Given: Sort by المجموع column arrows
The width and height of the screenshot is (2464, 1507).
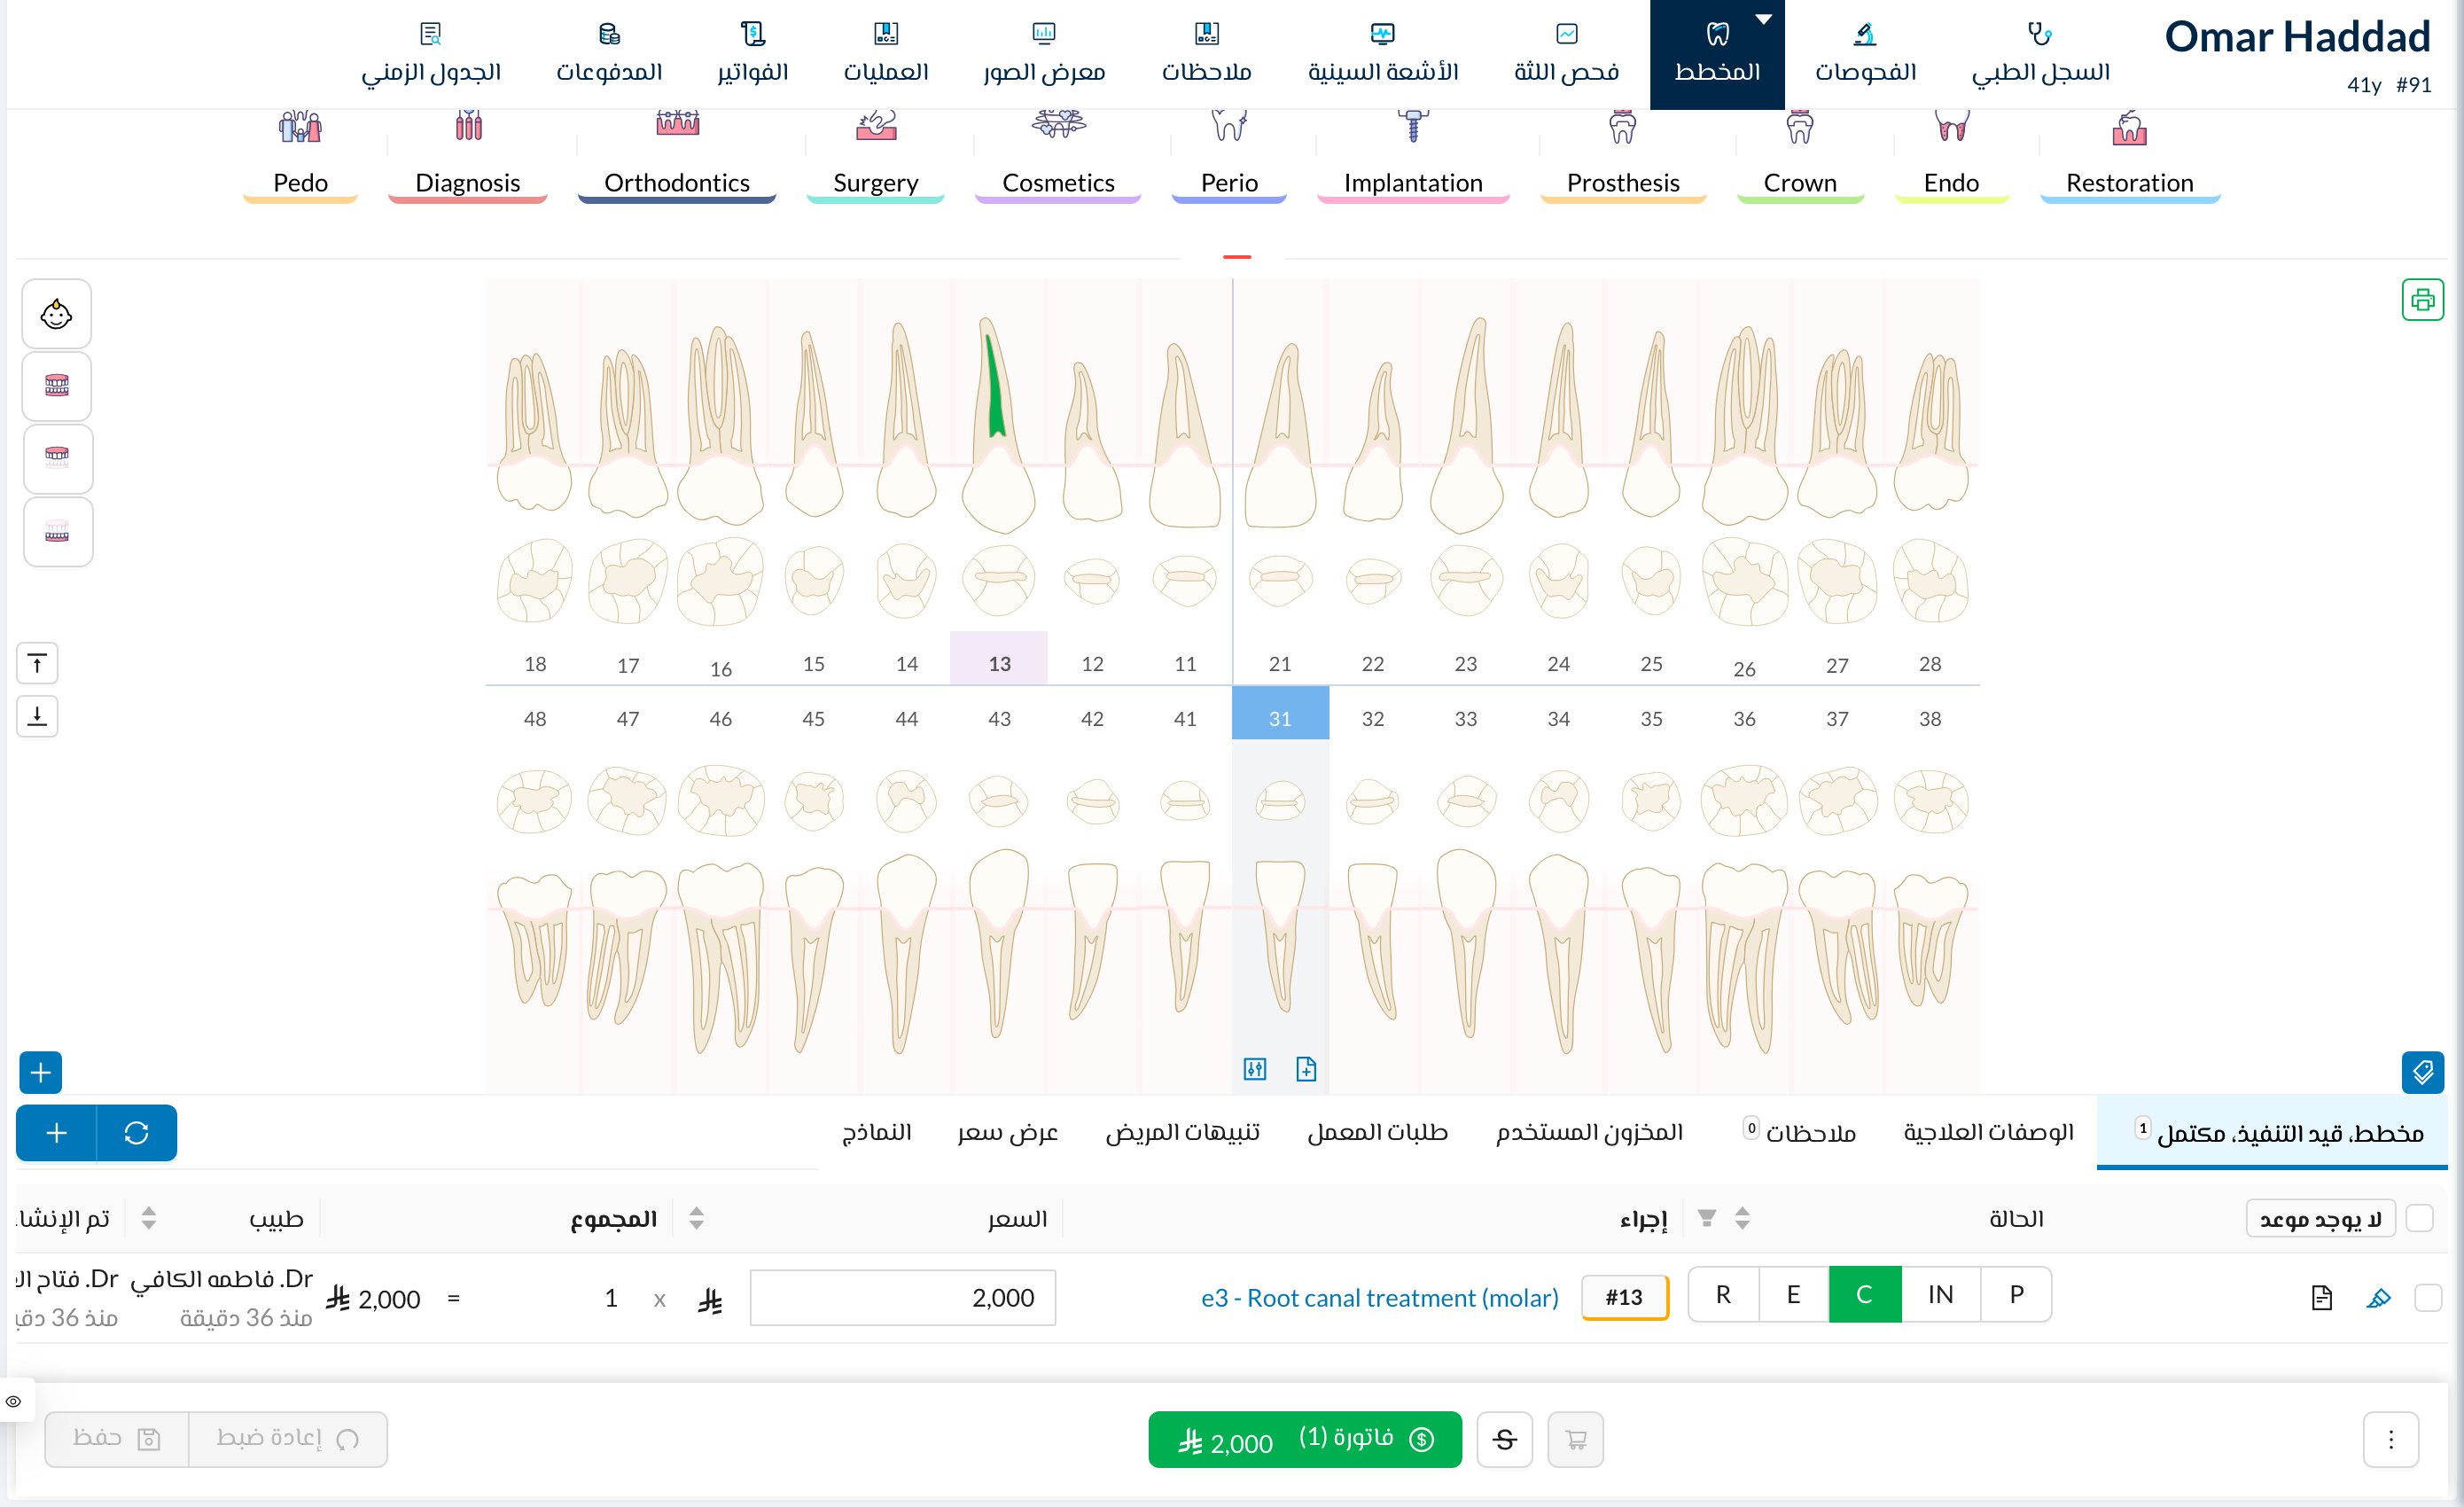Looking at the screenshot, I should click(697, 1218).
